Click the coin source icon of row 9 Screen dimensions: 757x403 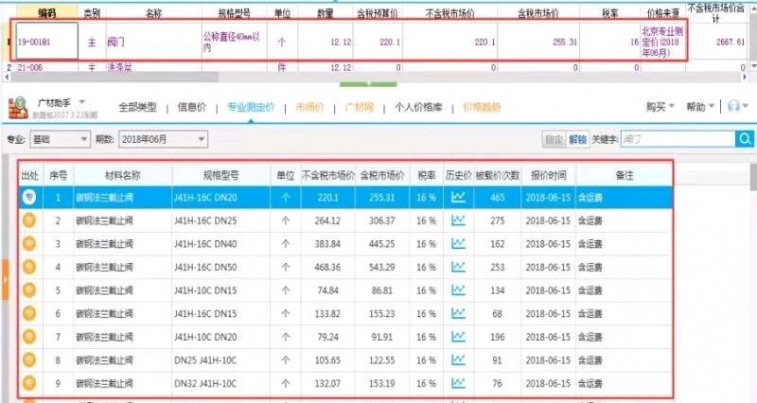pyautogui.click(x=29, y=383)
